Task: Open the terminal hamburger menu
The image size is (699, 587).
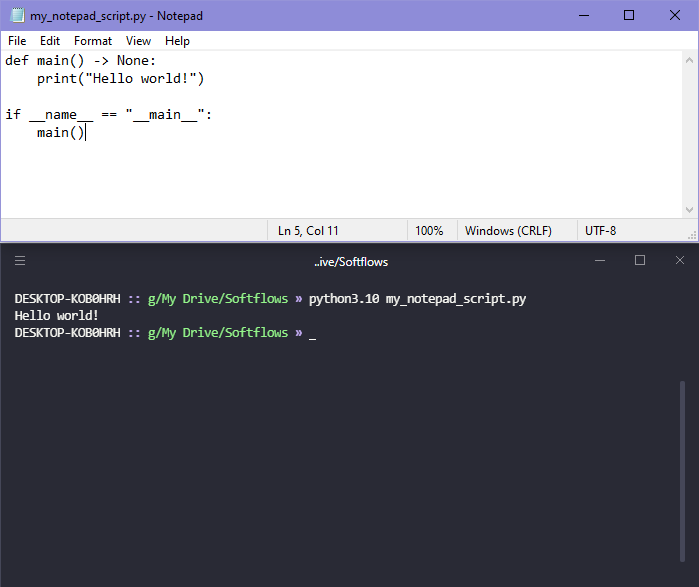Action: tap(20, 261)
